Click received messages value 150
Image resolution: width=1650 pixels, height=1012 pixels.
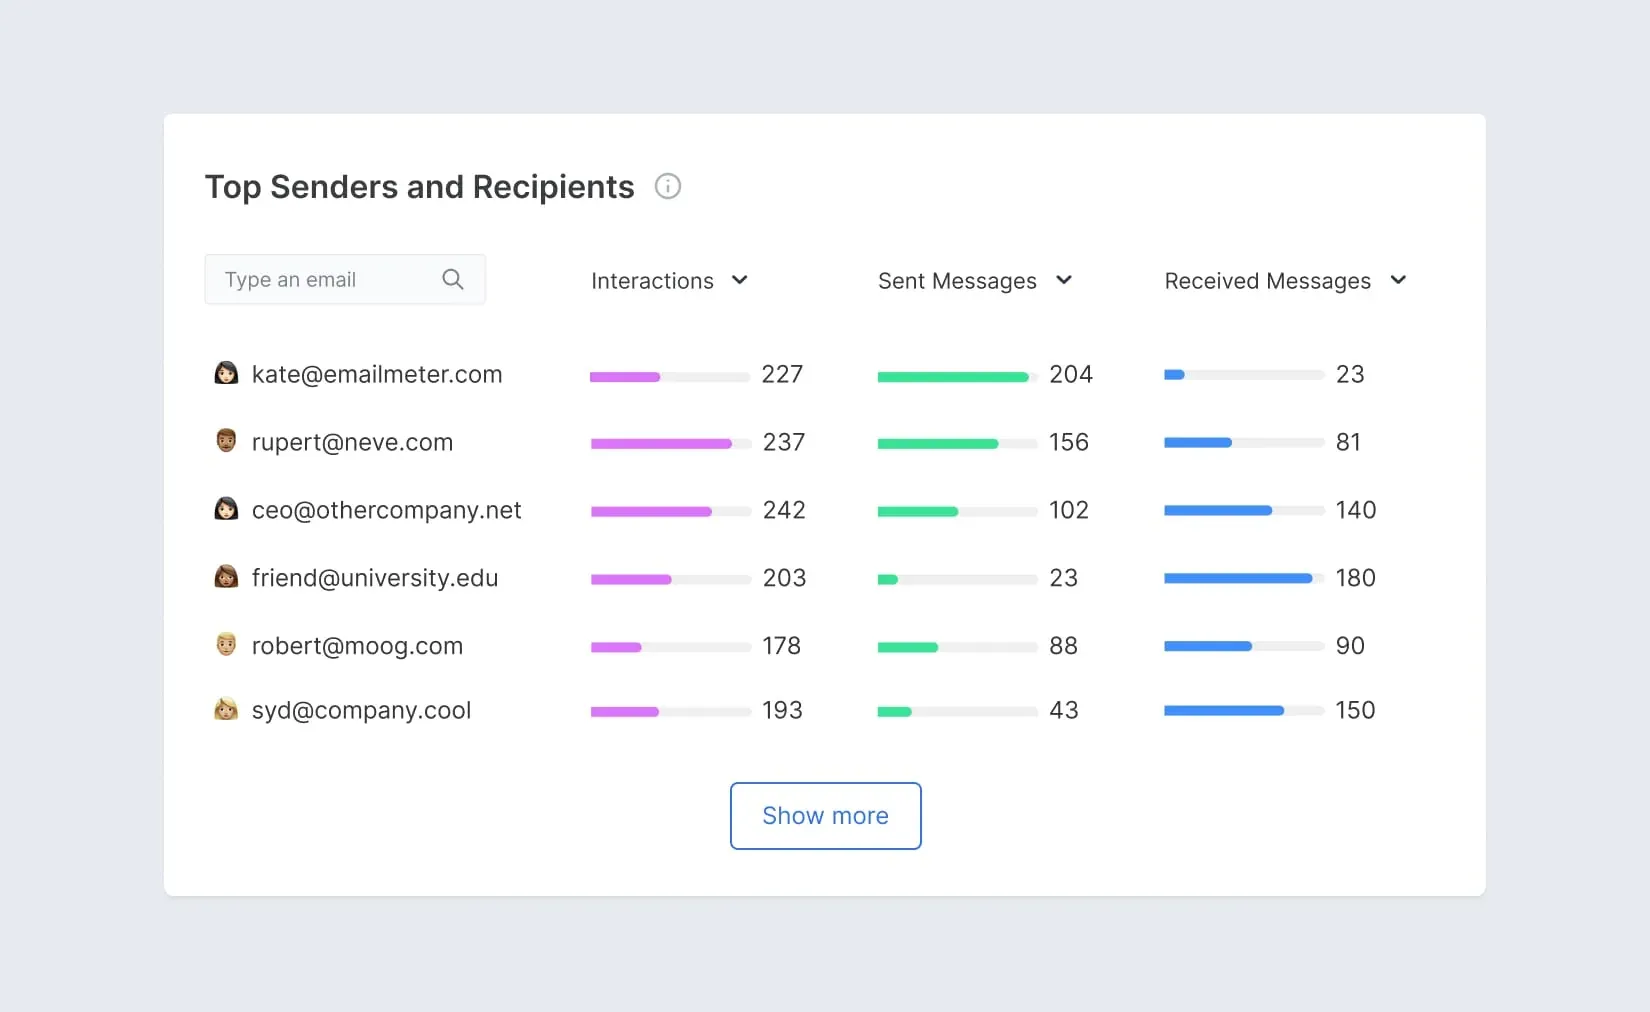pos(1356,710)
